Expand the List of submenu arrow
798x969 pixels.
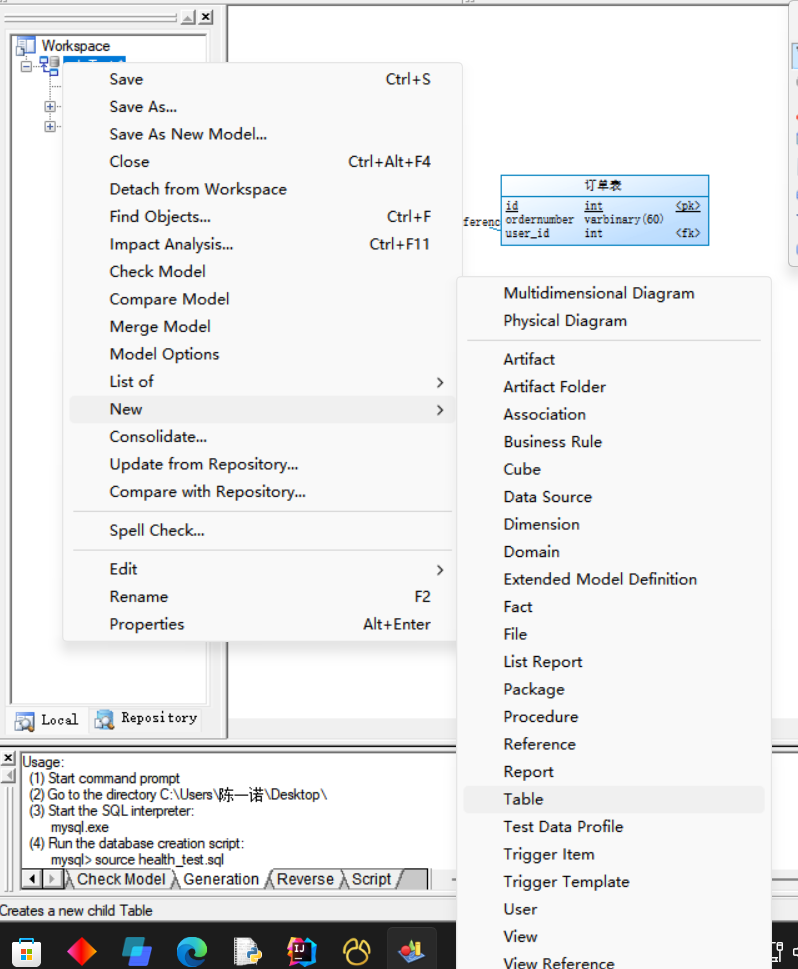pyautogui.click(x=440, y=383)
